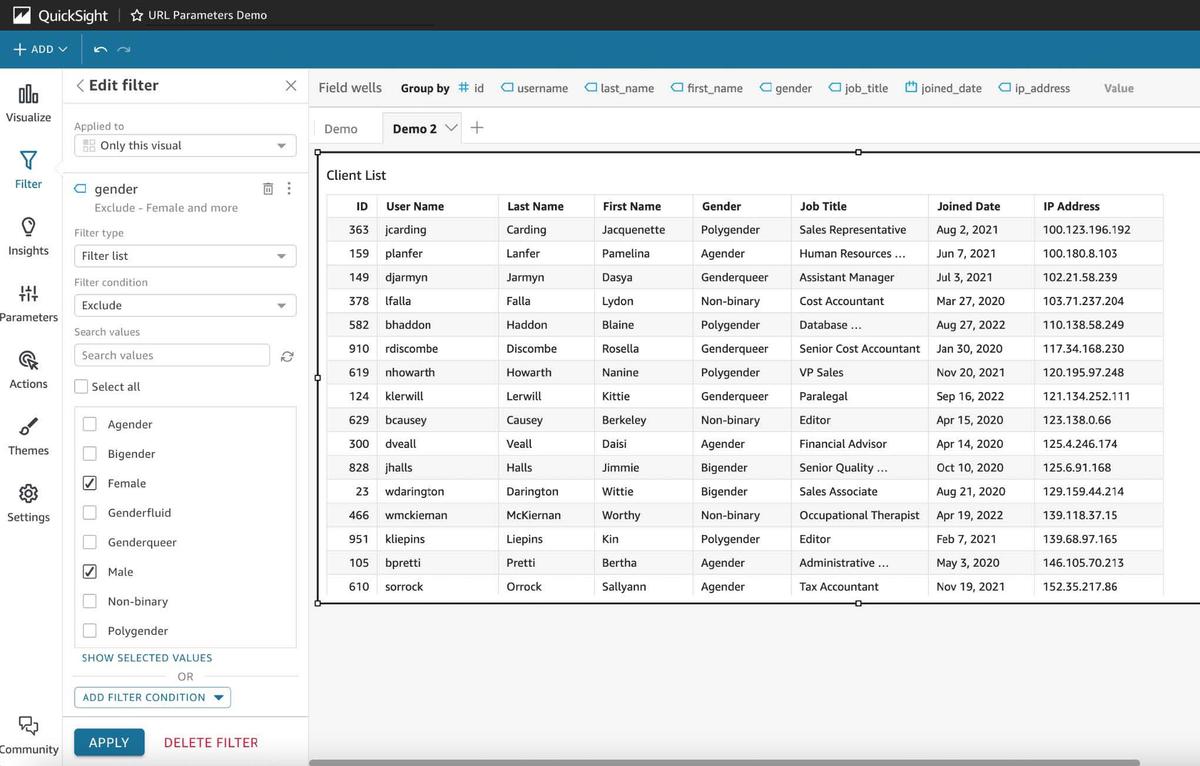Click the APPLY button

click(x=109, y=742)
